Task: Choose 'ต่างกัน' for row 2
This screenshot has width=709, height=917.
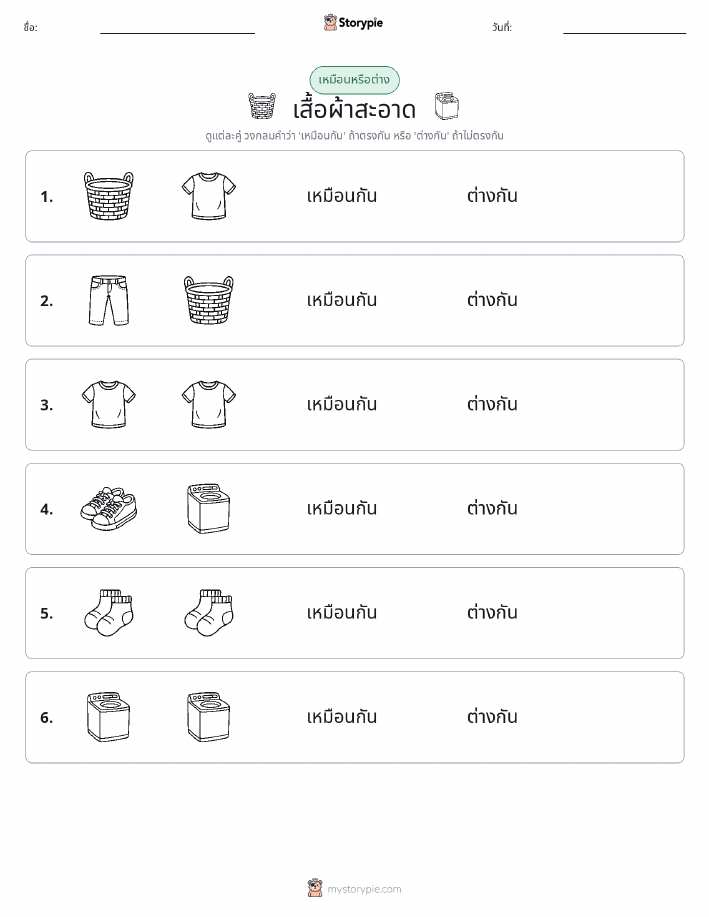Action: coord(492,300)
